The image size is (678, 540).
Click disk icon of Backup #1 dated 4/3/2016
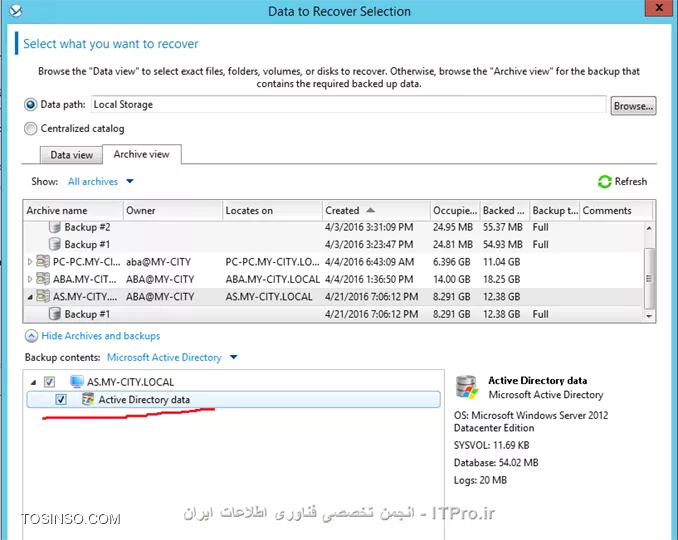click(54, 244)
